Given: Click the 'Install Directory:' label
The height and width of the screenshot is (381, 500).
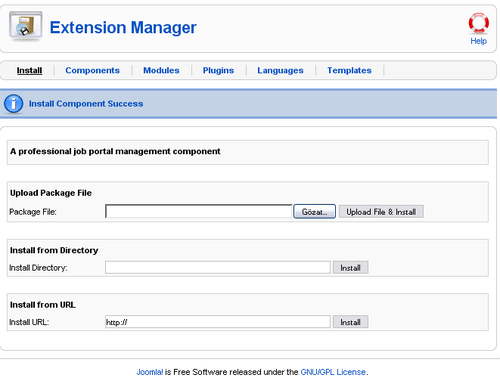Looking at the screenshot, I should tap(38, 268).
